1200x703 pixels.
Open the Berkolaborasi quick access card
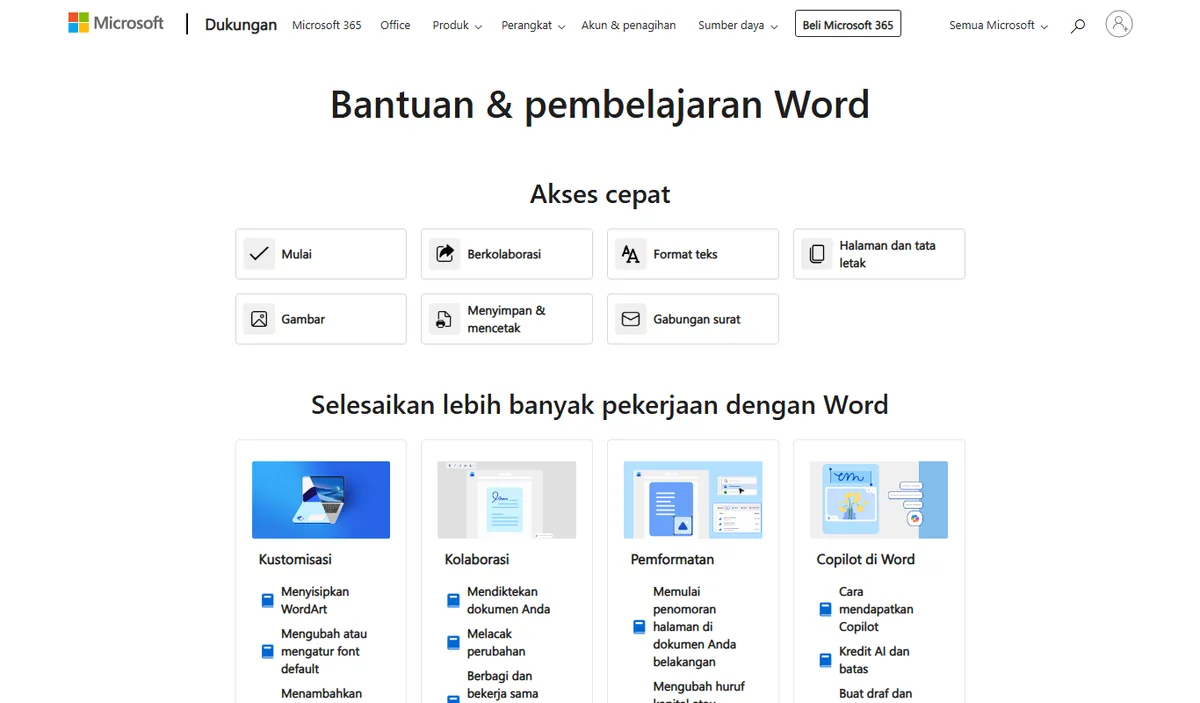coord(507,254)
